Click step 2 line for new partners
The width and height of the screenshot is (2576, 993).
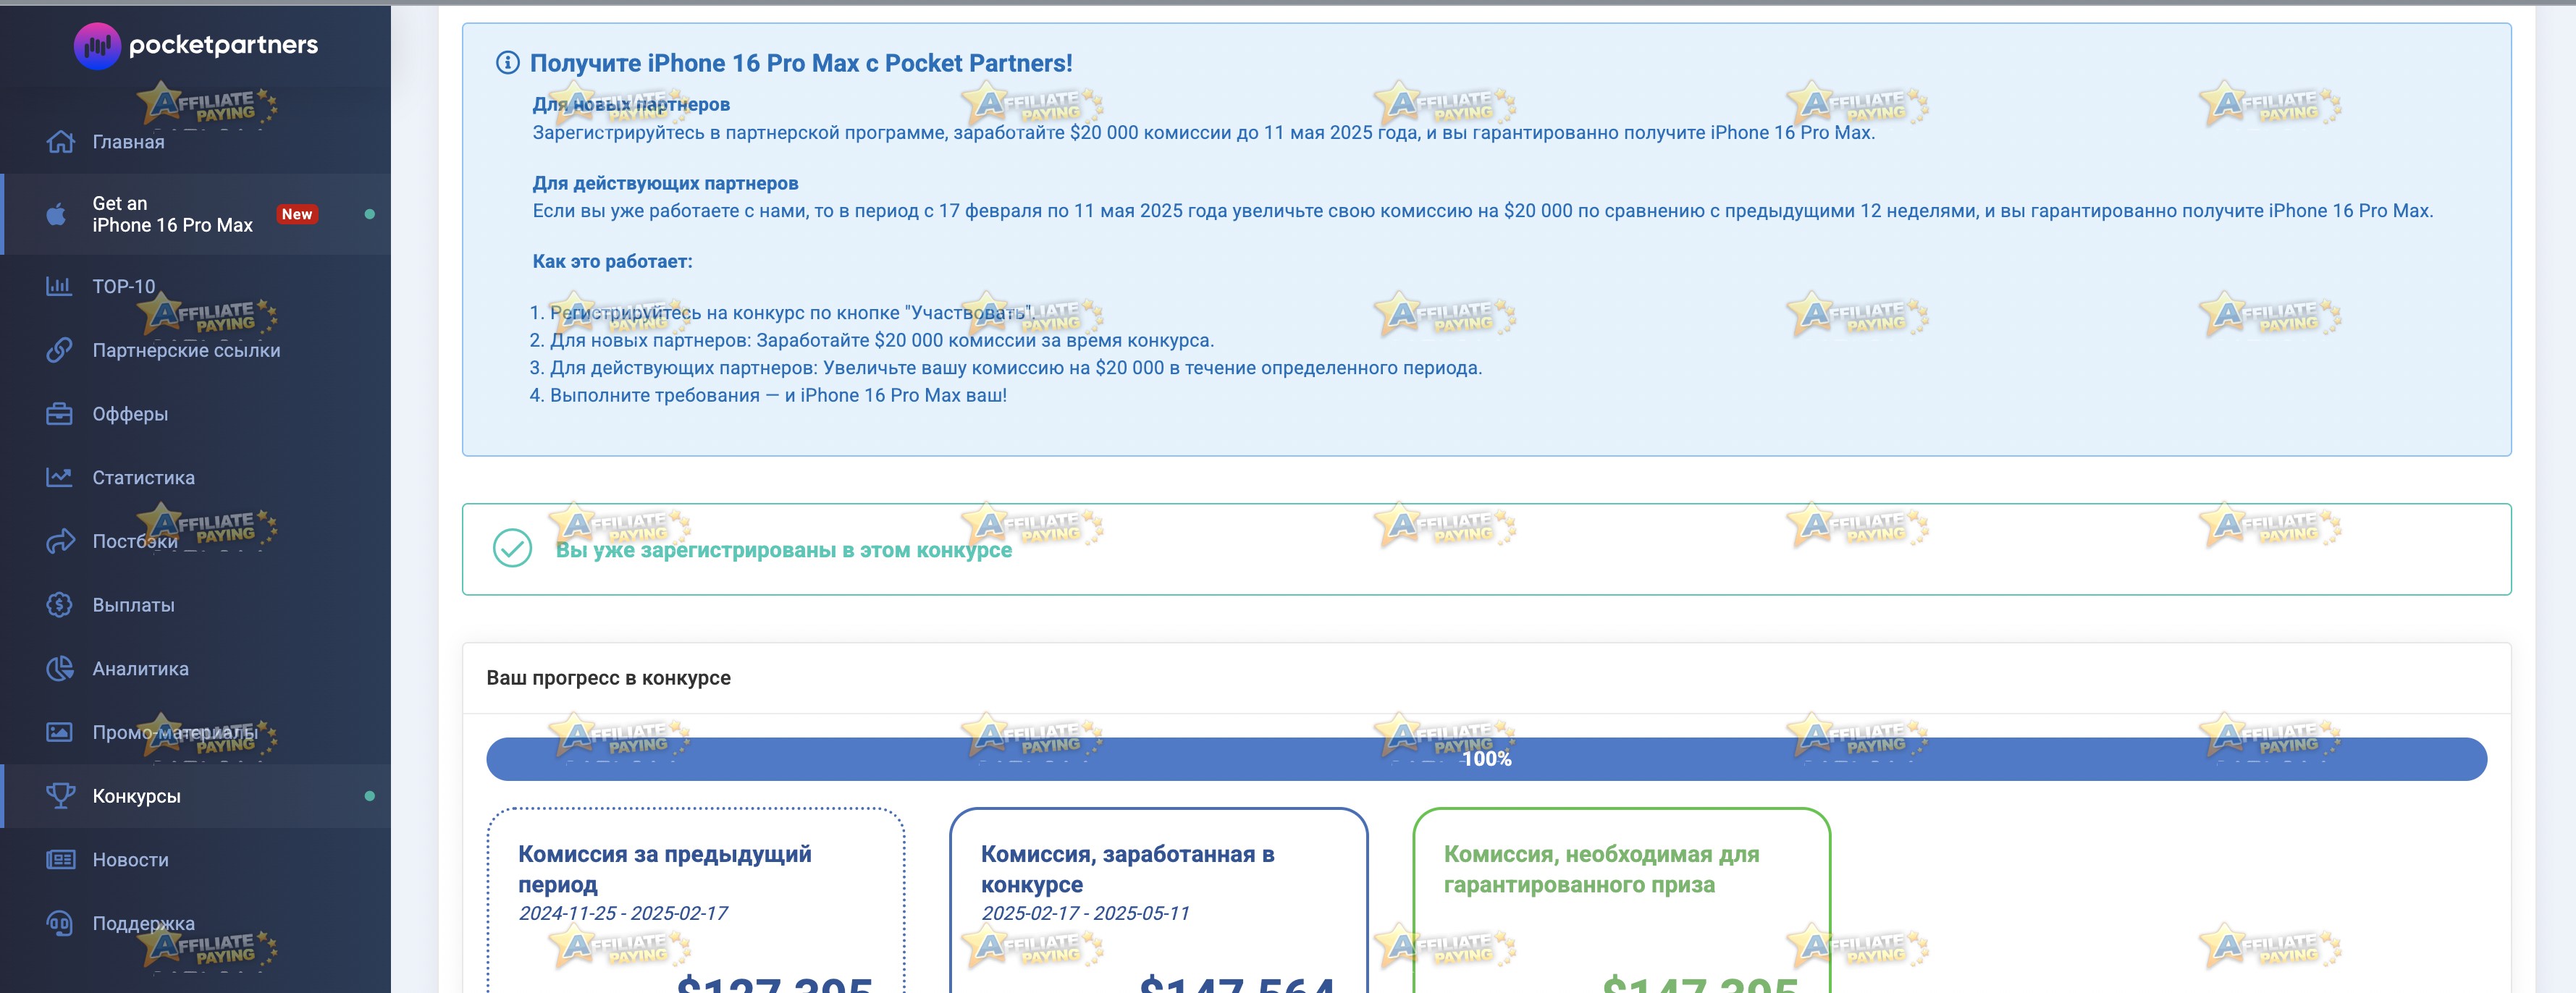(872, 340)
